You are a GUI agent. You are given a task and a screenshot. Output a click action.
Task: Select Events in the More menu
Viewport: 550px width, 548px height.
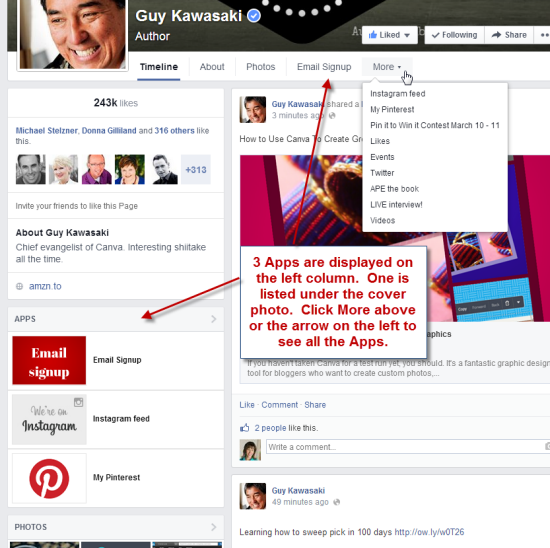tap(382, 157)
